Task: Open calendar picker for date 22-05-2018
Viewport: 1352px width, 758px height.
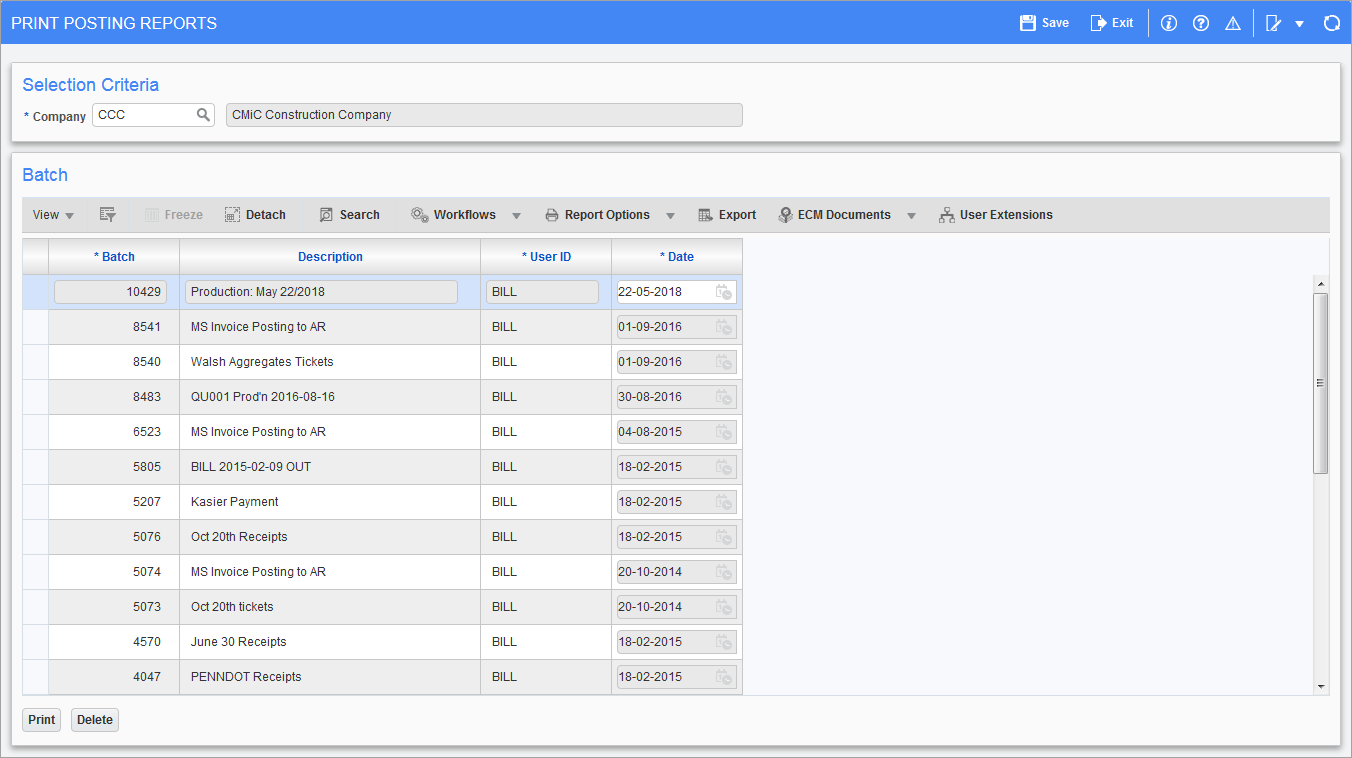Action: tap(723, 292)
